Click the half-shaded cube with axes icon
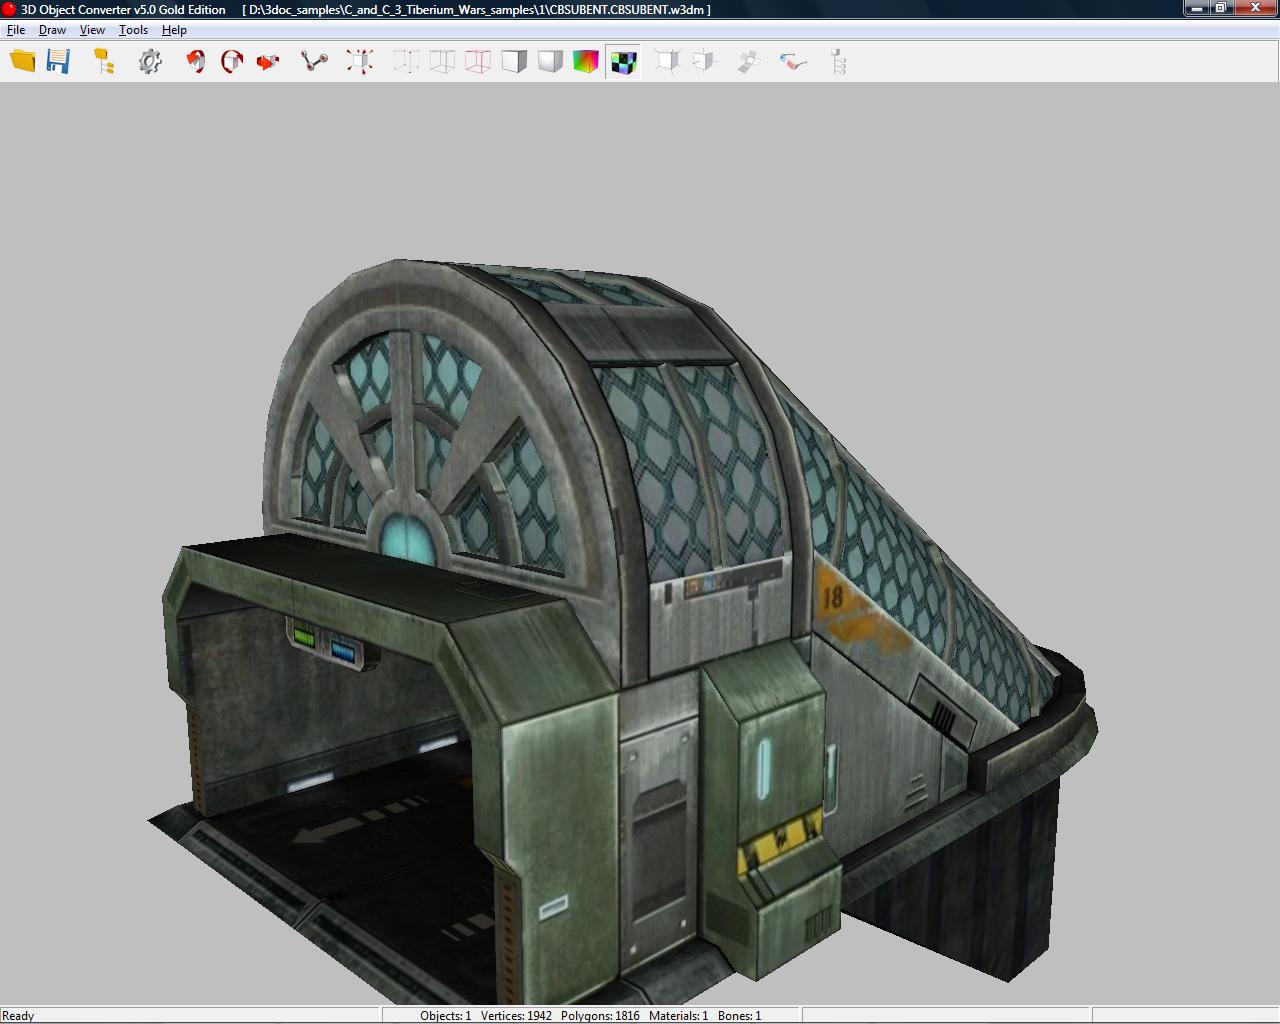1280x1024 pixels. (x=704, y=62)
